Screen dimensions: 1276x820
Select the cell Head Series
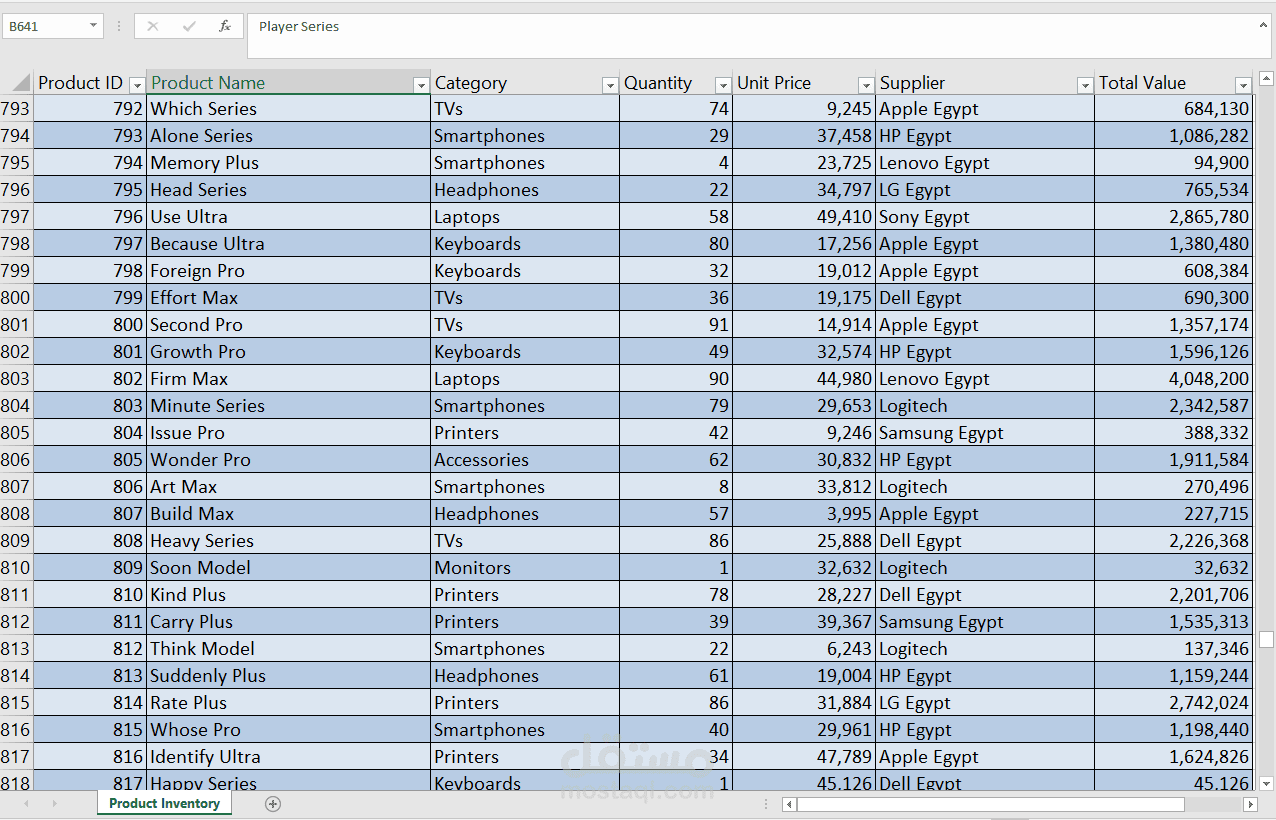tap(288, 190)
